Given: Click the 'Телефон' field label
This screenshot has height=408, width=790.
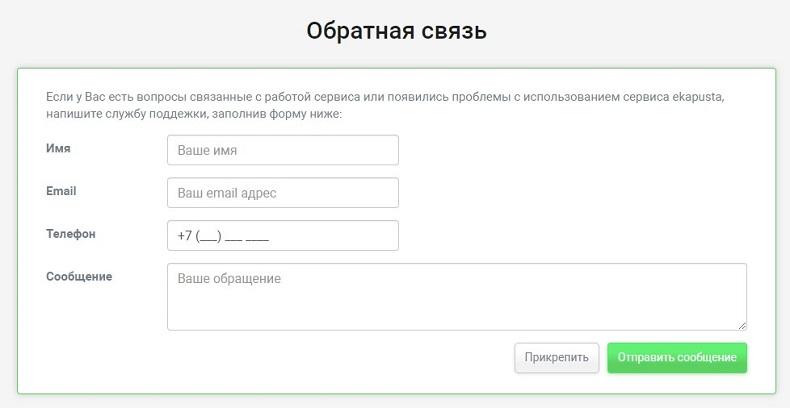Looking at the screenshot, I should coord(71,234).
